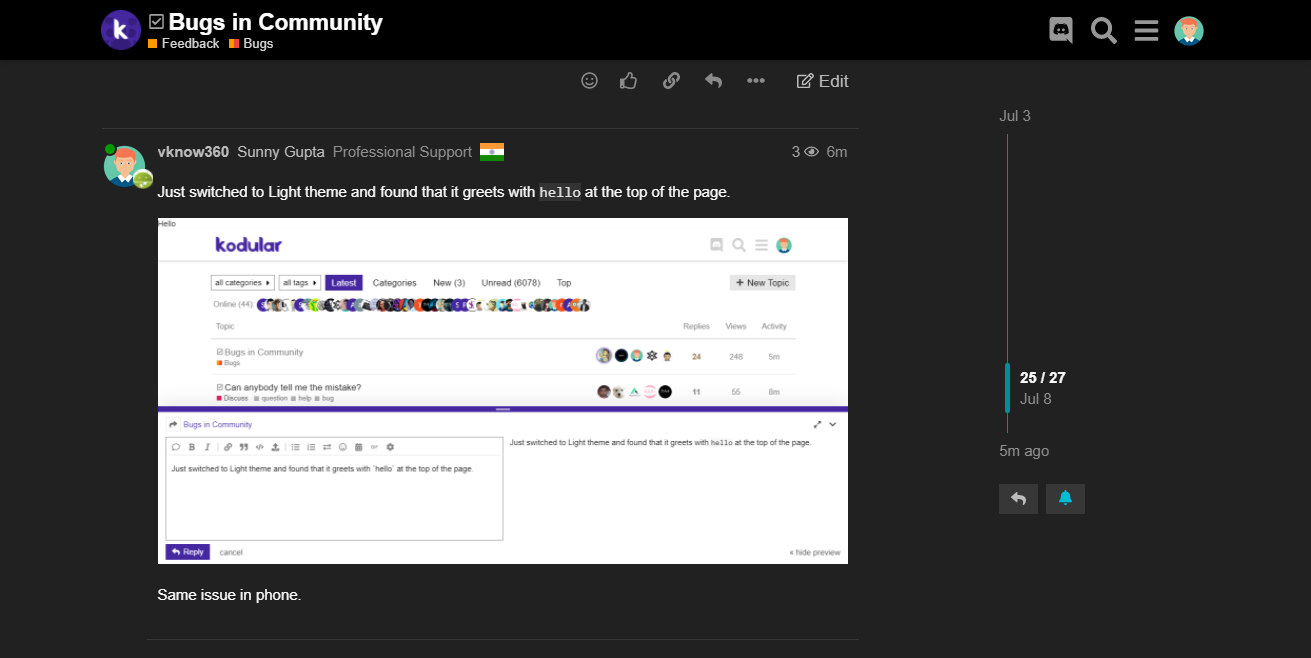
Task: Like the post with thumbs-up icon
Action: [629, 81]
